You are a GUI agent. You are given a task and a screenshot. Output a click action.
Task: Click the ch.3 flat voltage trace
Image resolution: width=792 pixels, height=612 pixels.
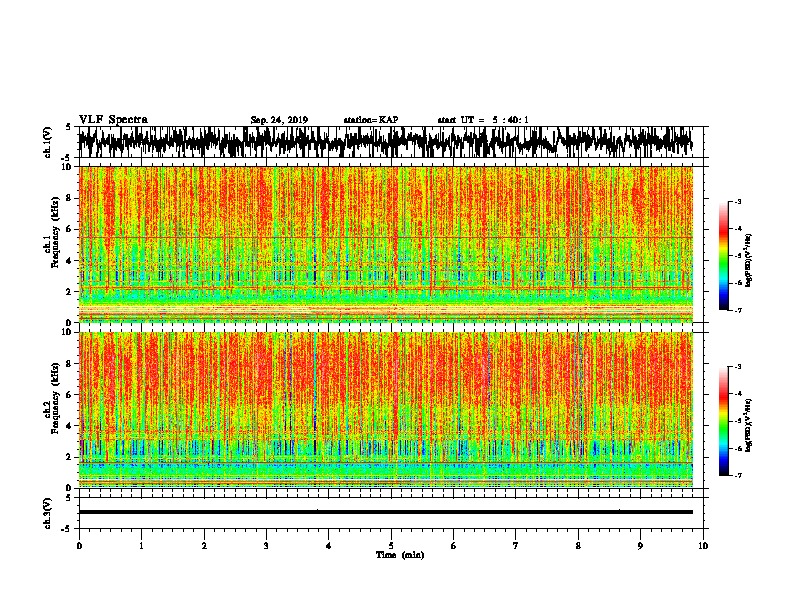(x=385, y=512)
